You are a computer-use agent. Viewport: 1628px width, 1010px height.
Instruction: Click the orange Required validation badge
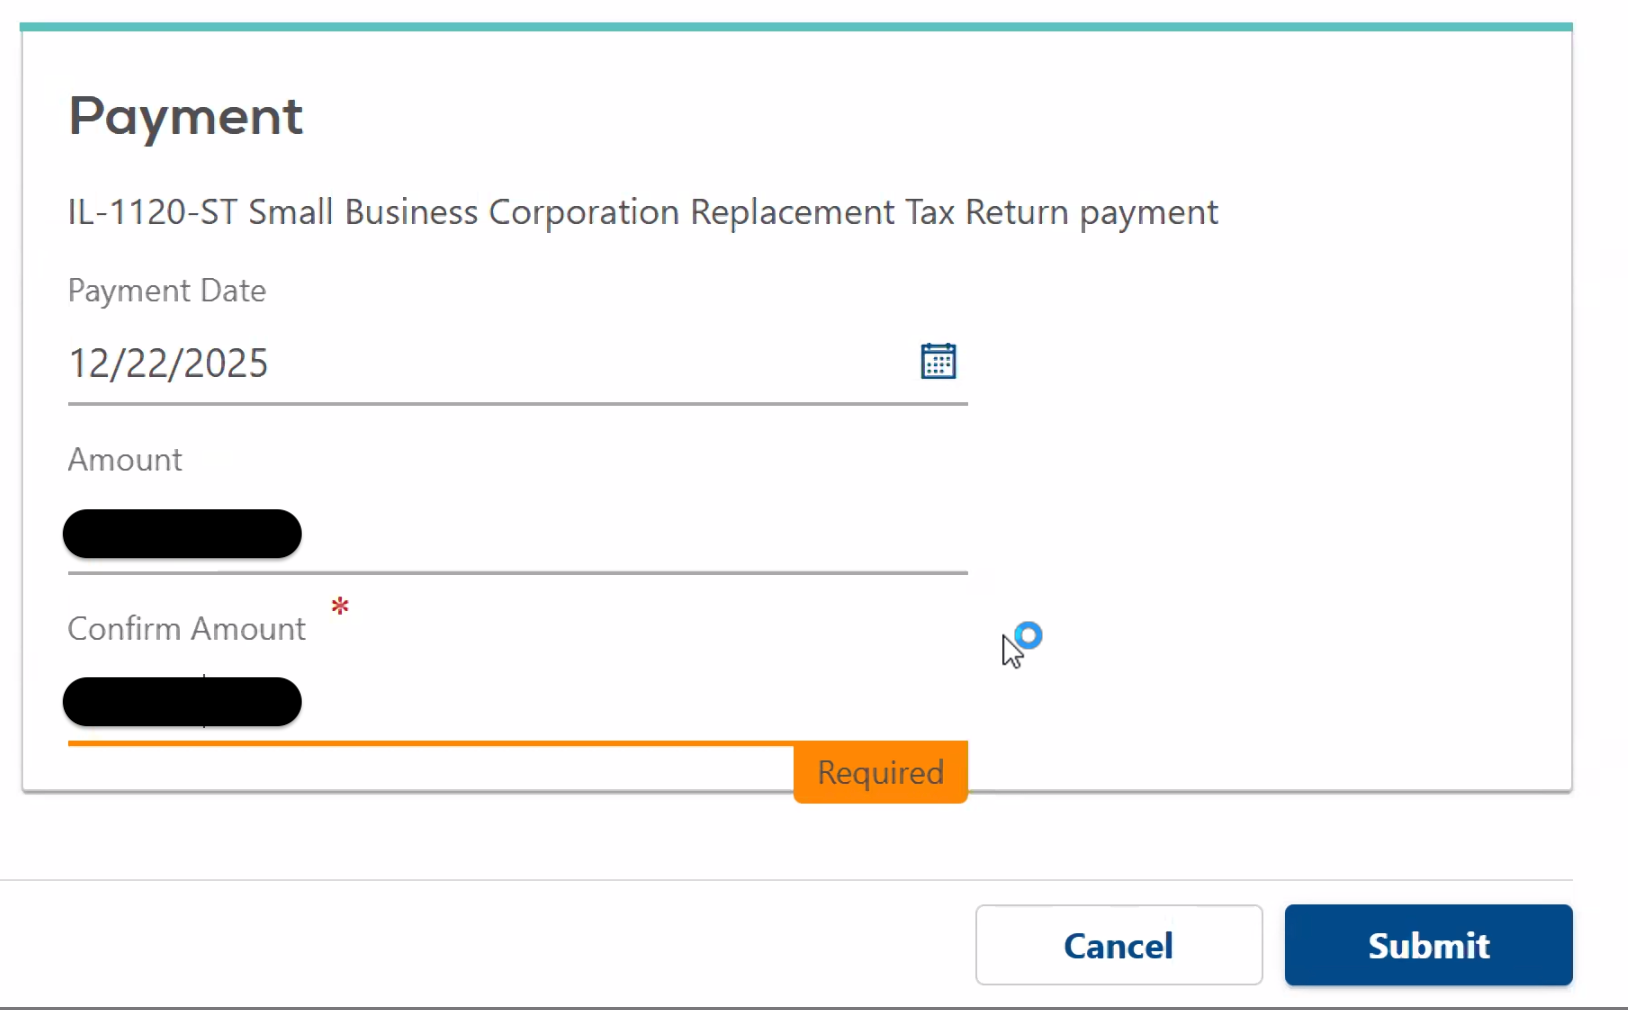880,772
